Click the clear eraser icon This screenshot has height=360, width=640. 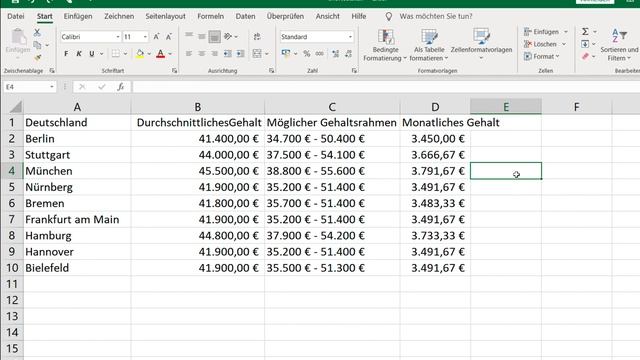[x=585, y=56]
